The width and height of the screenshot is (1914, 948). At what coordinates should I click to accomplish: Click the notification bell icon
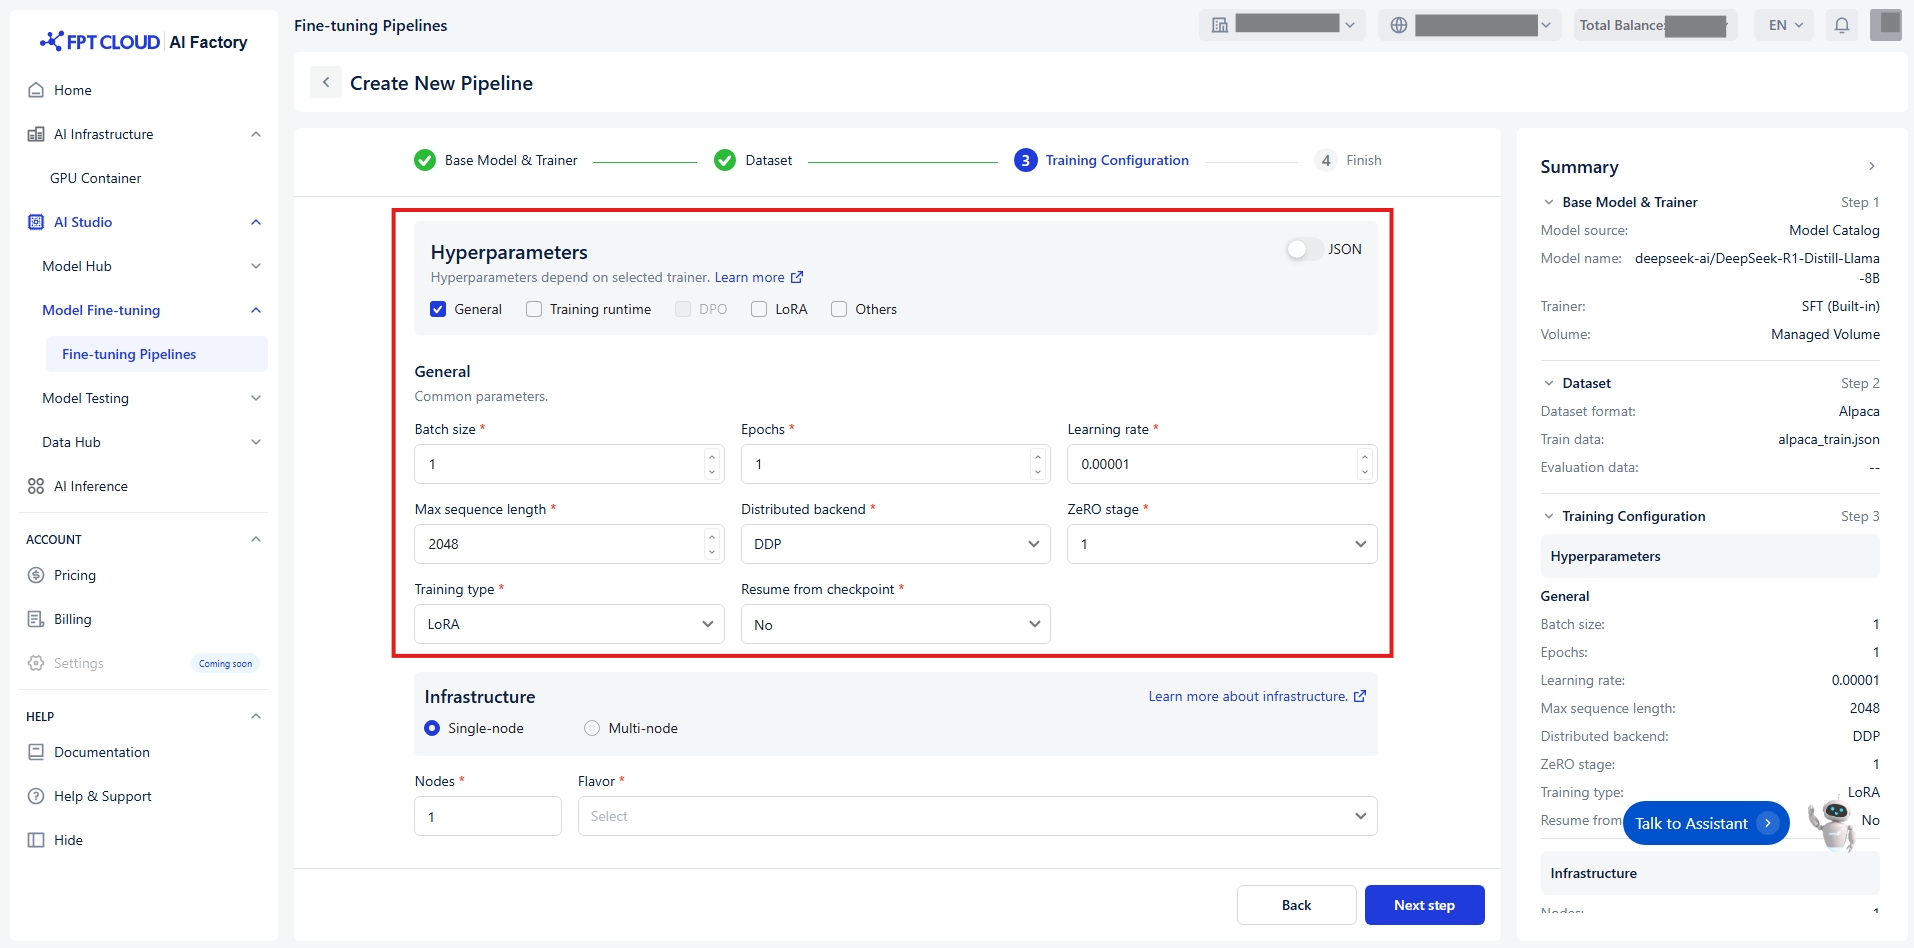point(1841,25)
